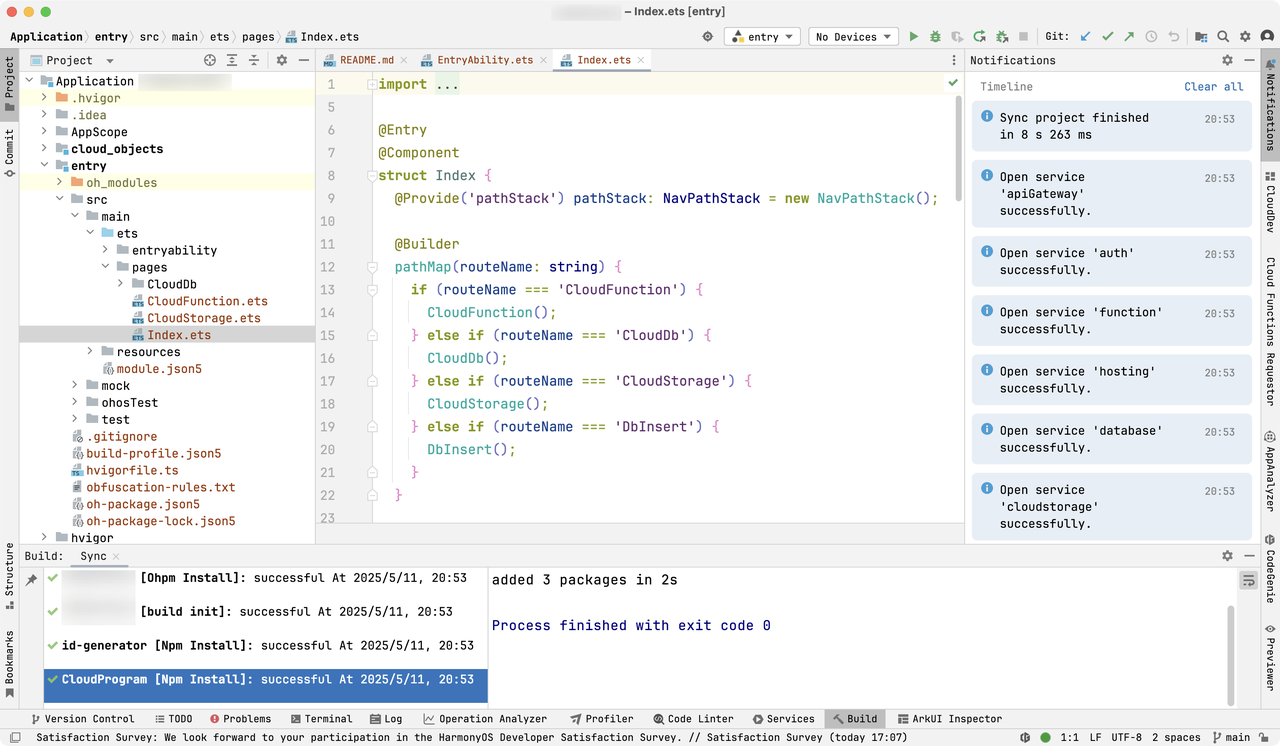Click the build output vertical scrollbar
Screen dimensions: 1280x746
1231,655
